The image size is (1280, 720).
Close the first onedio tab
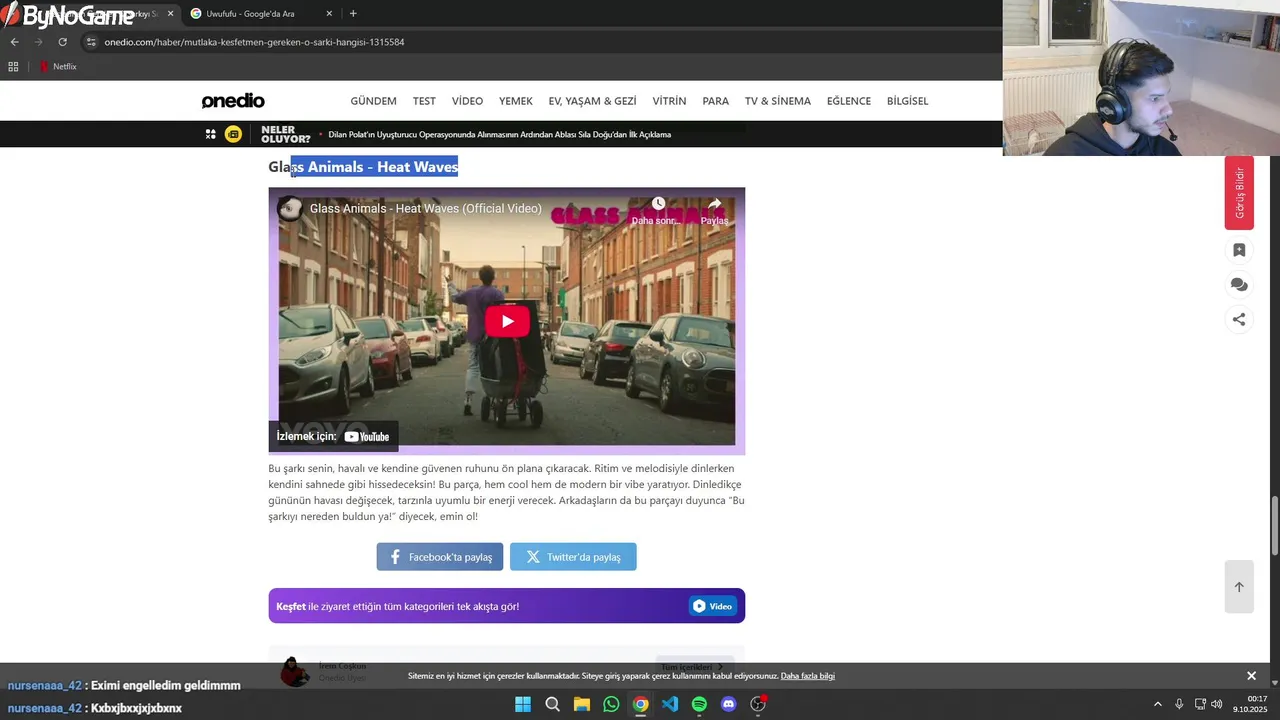[170, 13]
